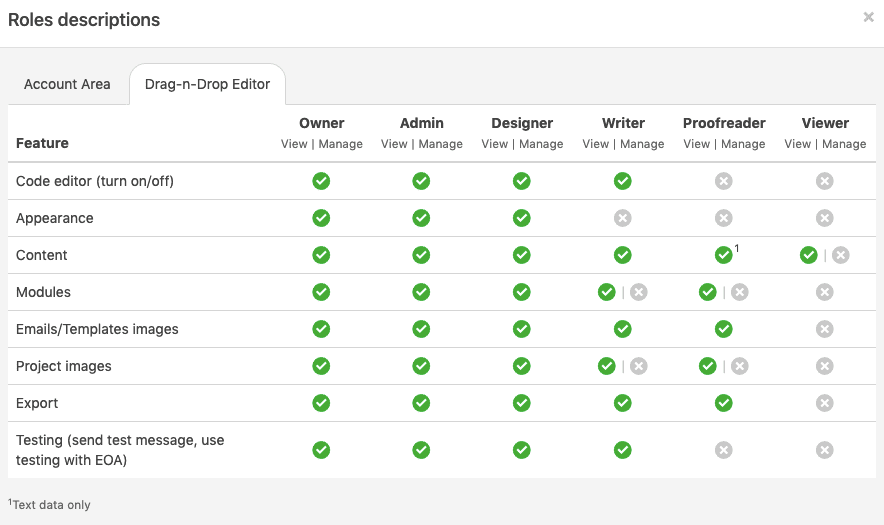
Task: Click Proofreader gray cross in Modules row
Action: [740, 292]
